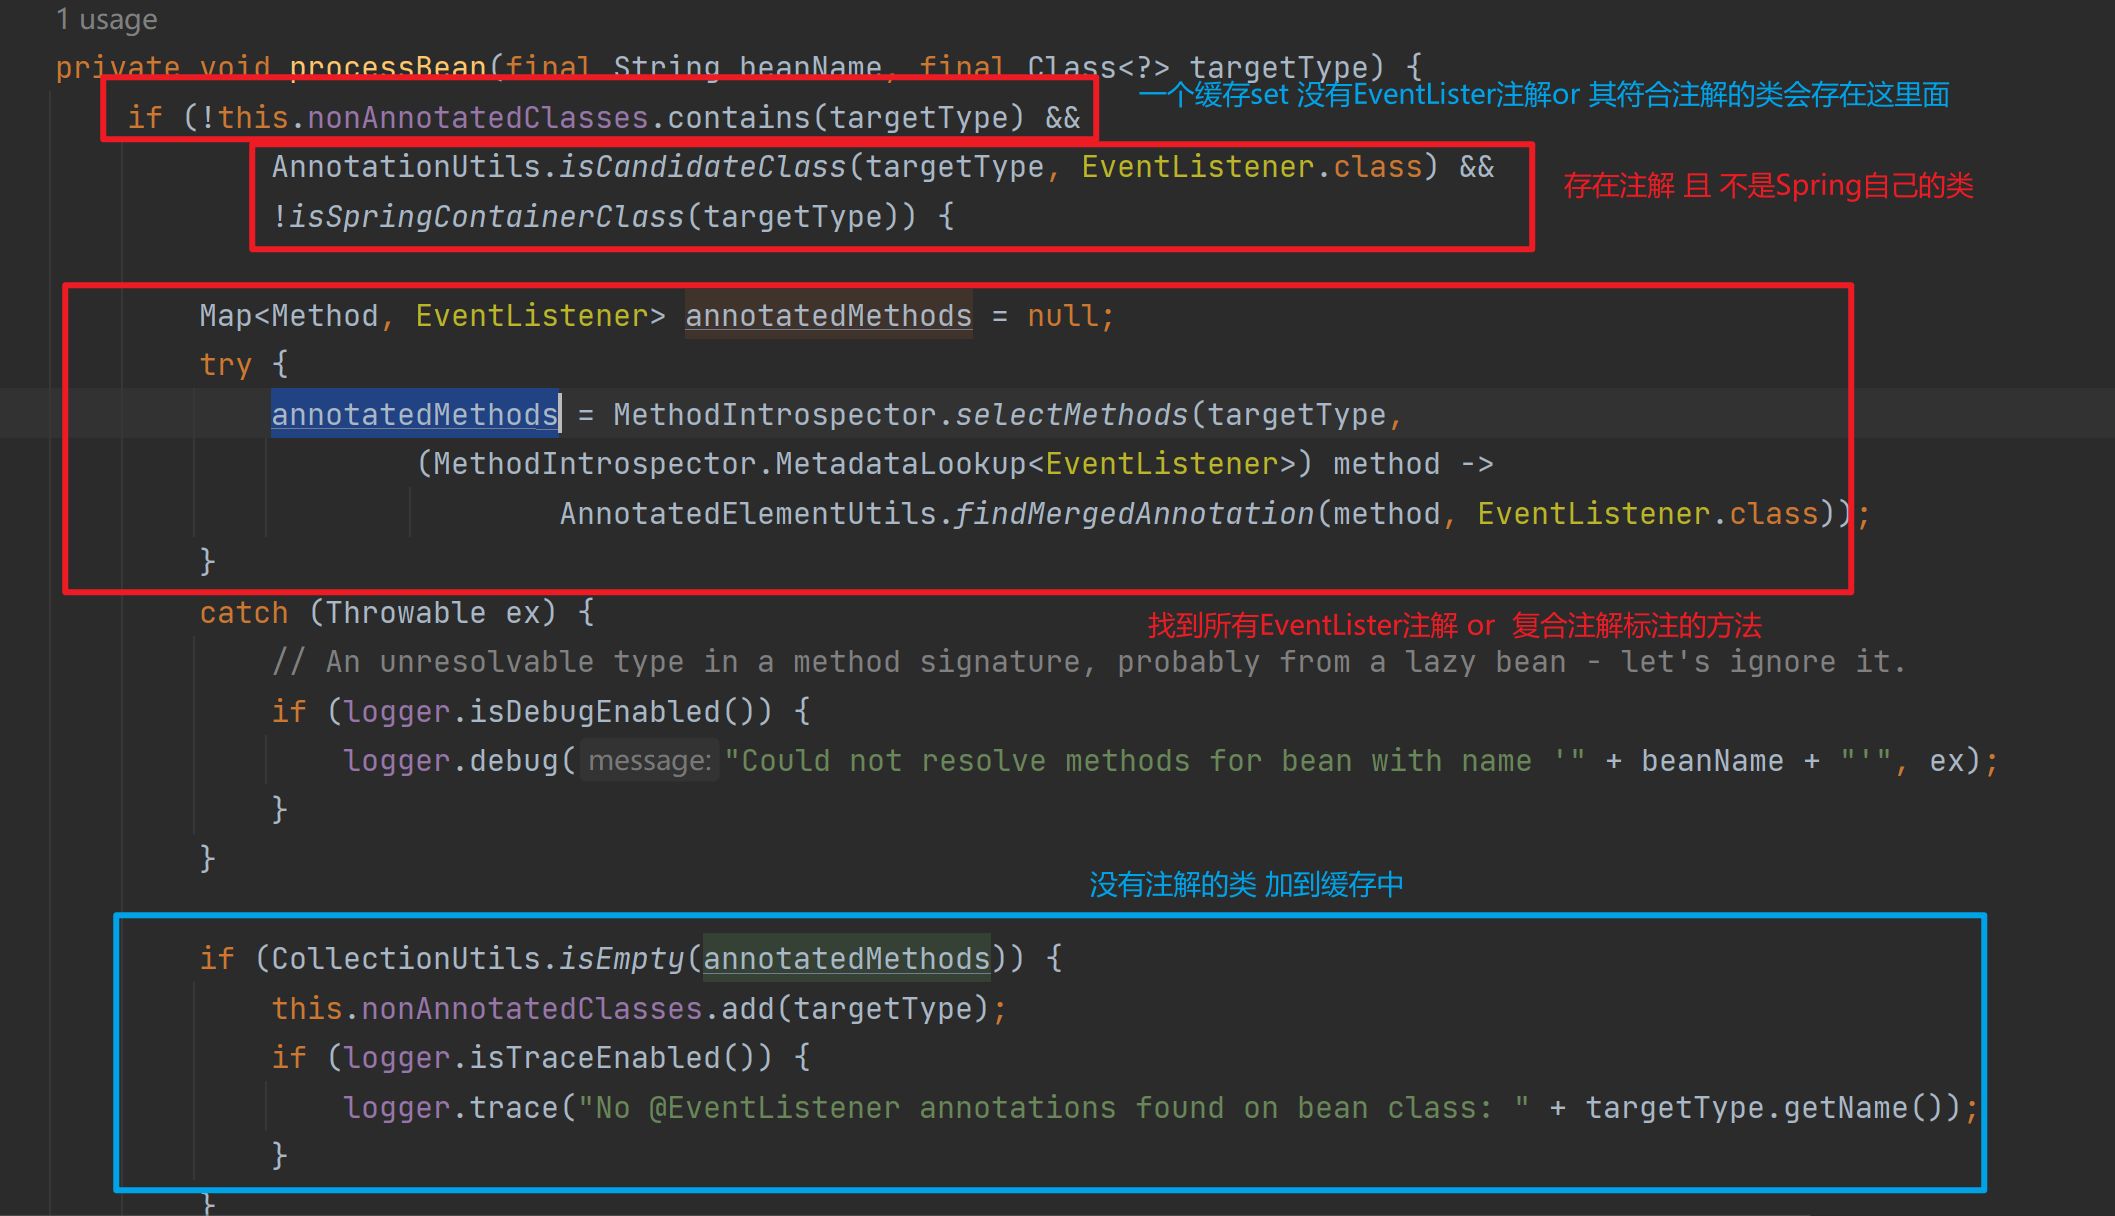Click the Map type in annotatedMethods declaration
This screenshot has width=2115, height=1216.
coord(226,316)
